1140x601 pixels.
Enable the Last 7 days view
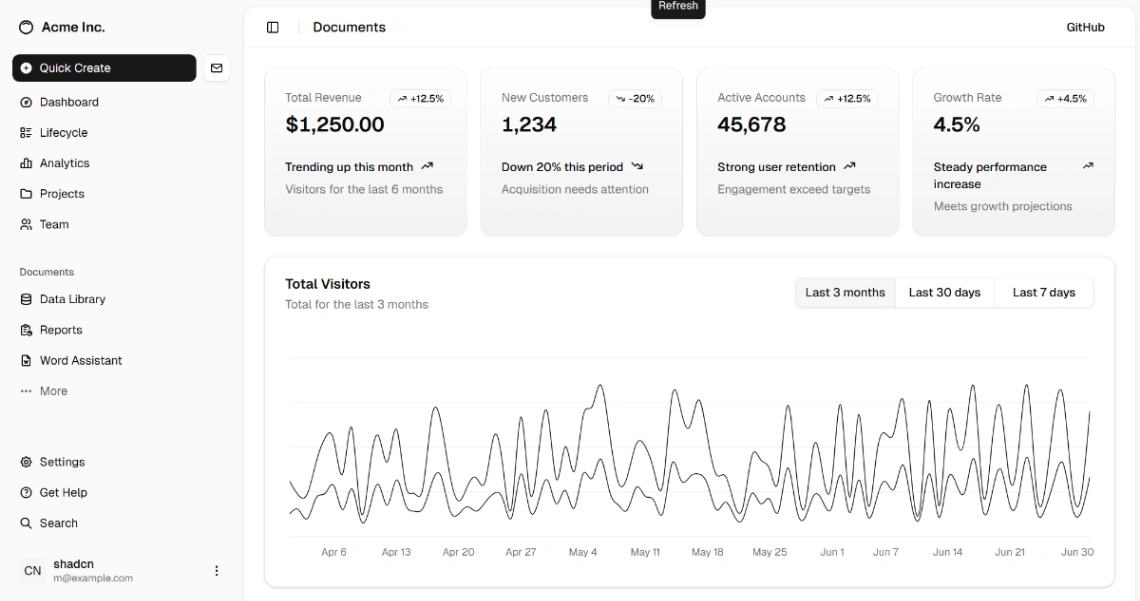[x=1044, y=292]
